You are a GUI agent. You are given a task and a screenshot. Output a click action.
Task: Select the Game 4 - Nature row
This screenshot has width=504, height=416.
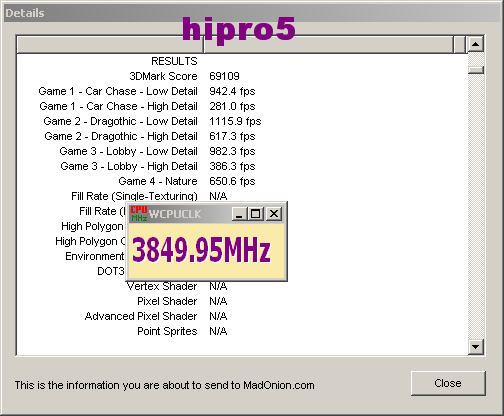158,181
